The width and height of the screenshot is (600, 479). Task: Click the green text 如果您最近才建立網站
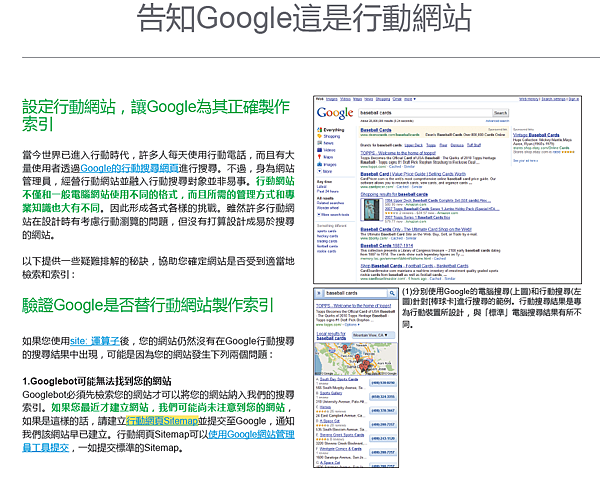[100, 407]
